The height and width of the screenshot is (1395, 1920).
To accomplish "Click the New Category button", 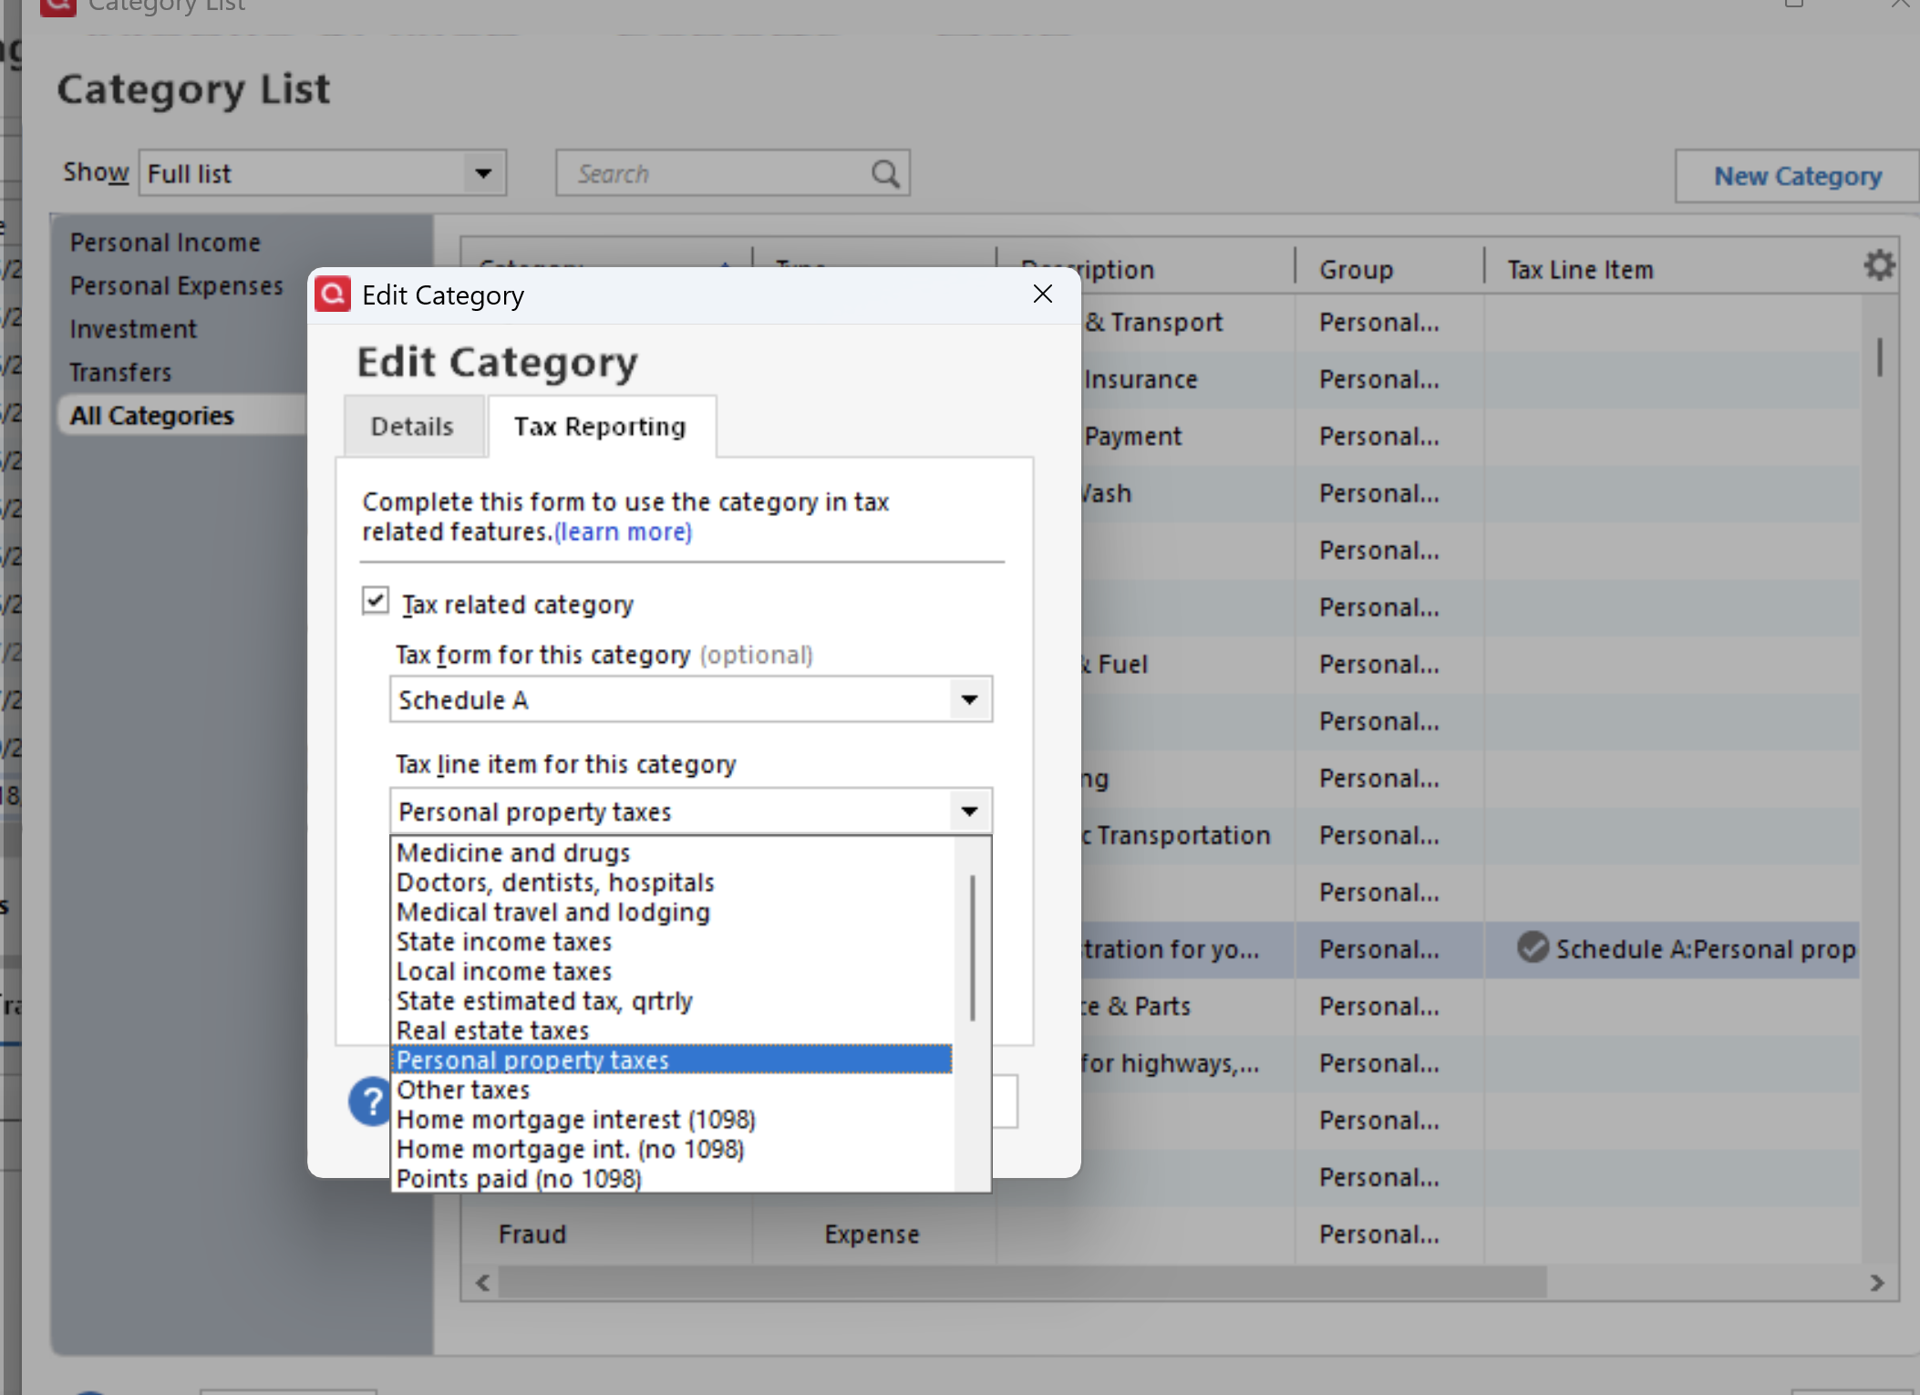I will pos(1797,177).
